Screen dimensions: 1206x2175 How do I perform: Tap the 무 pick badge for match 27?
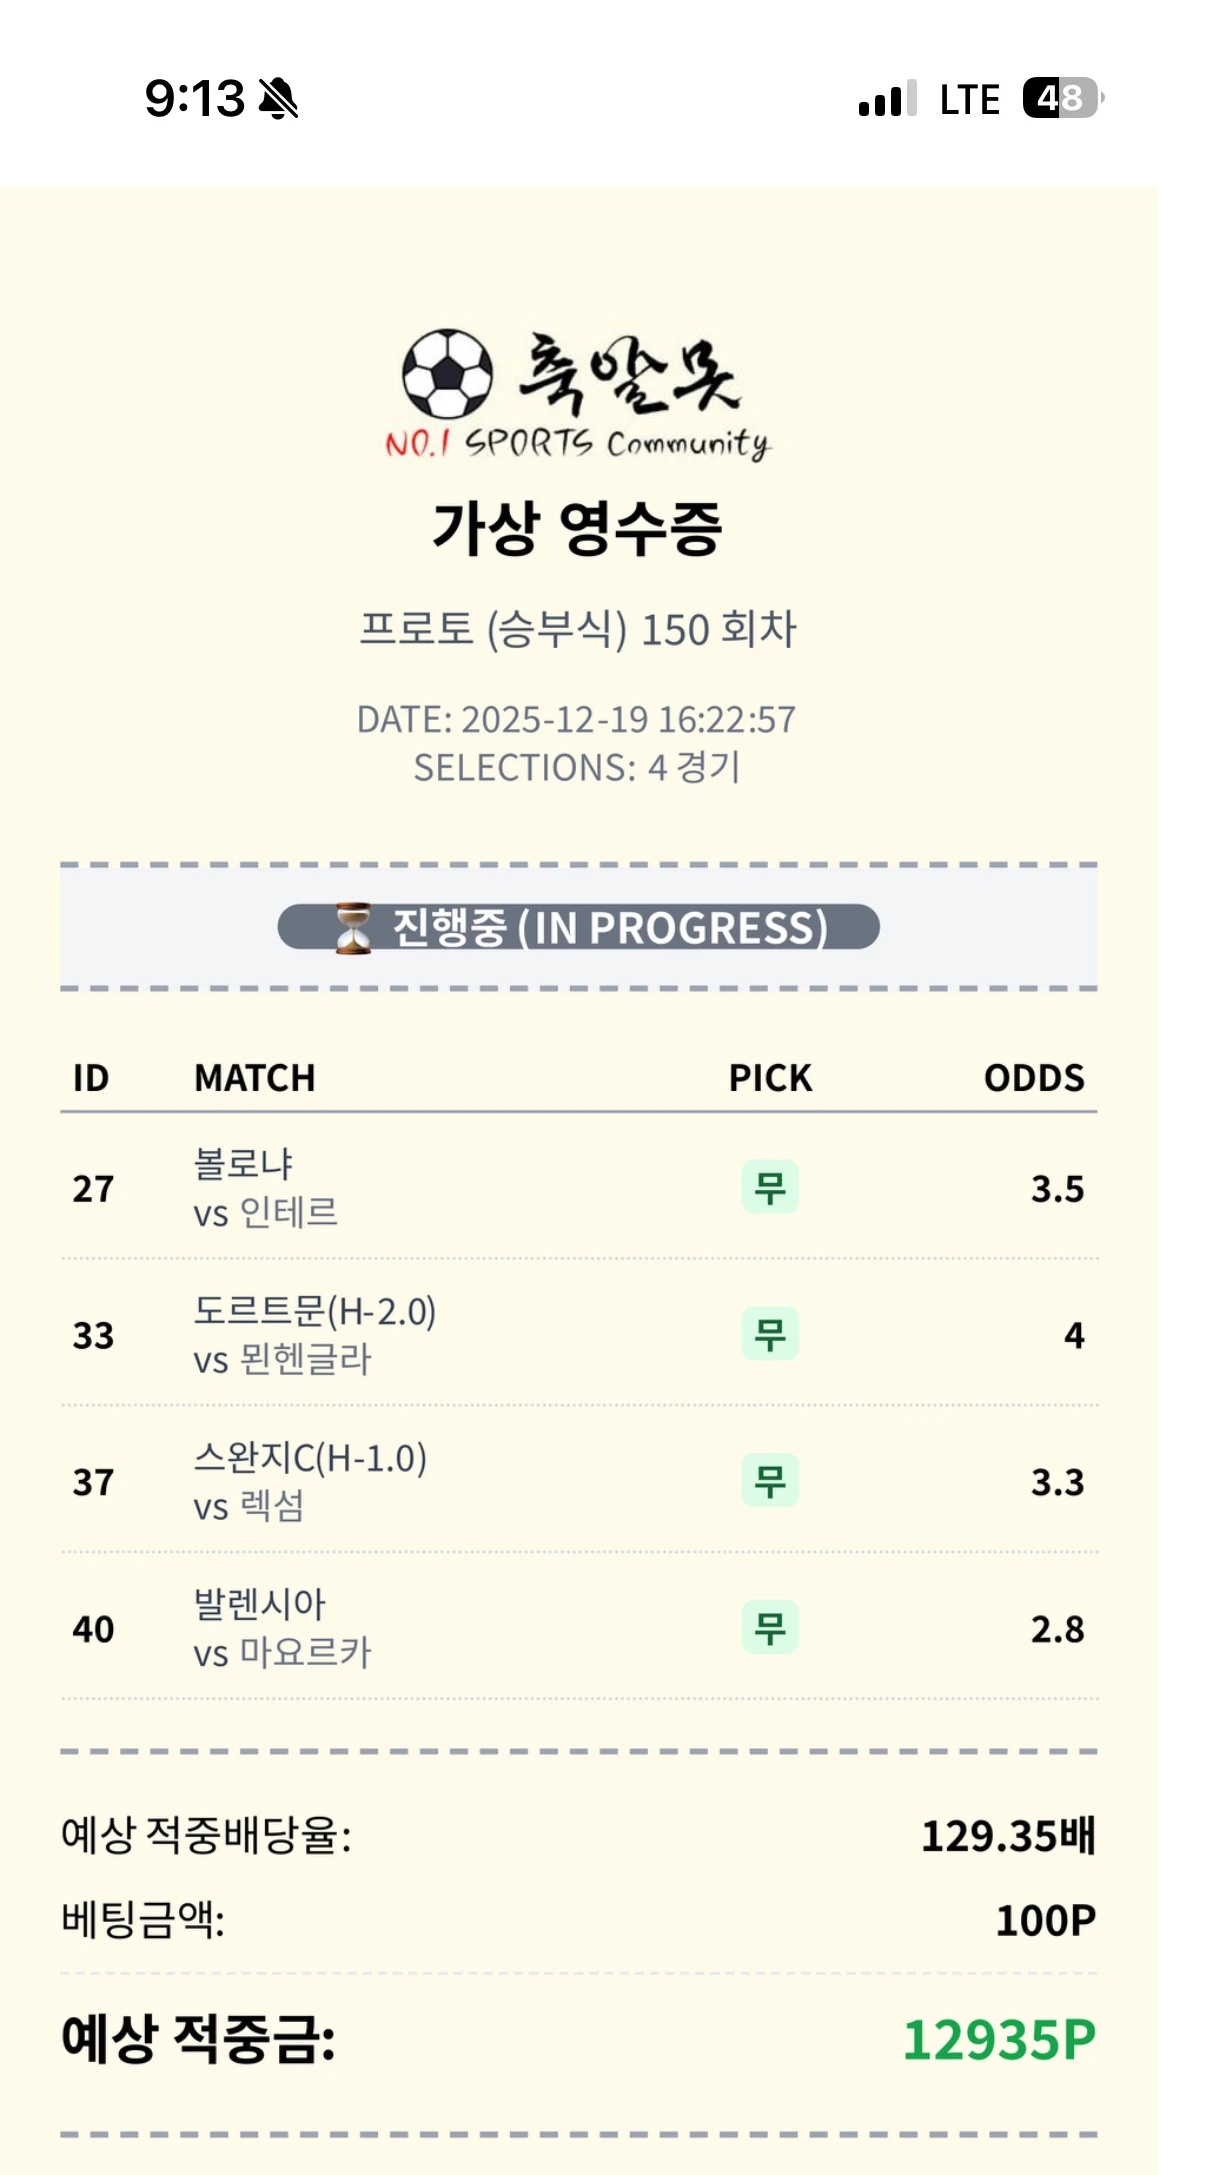click(770, 1187)
